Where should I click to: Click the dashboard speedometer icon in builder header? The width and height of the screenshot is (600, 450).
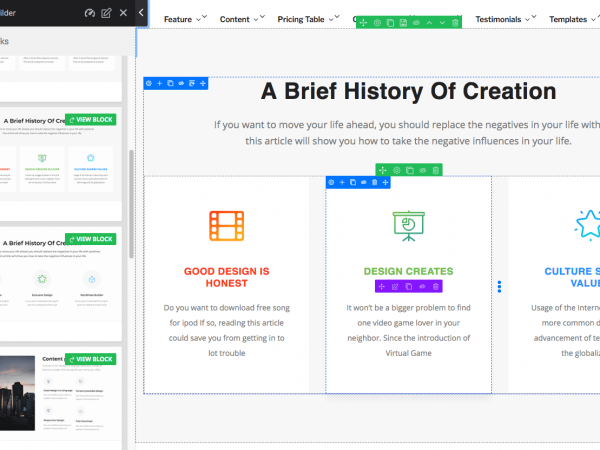(89, 13)
